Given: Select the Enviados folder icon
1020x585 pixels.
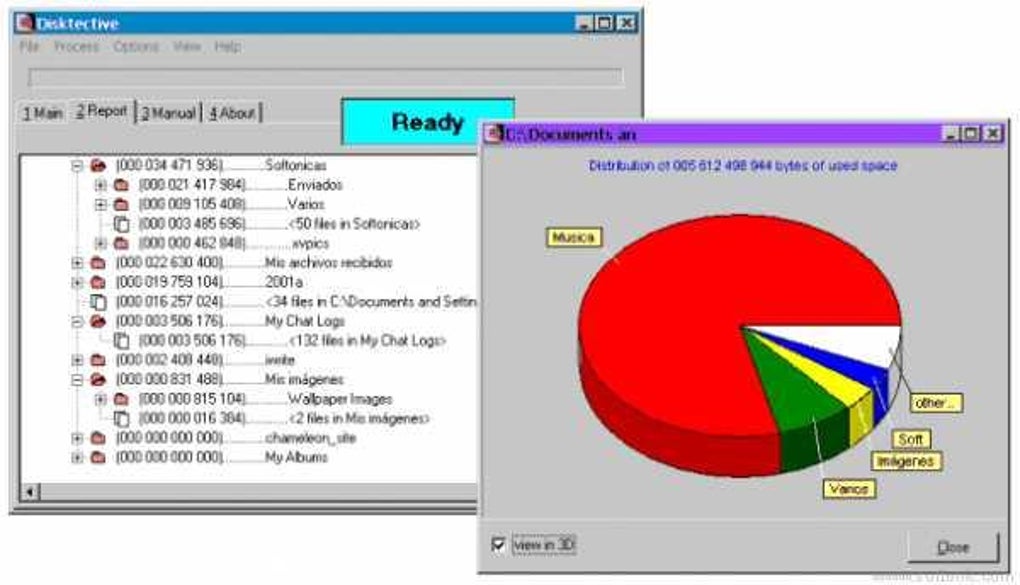Looking at the screenshot, I should (x=121, y=185).
